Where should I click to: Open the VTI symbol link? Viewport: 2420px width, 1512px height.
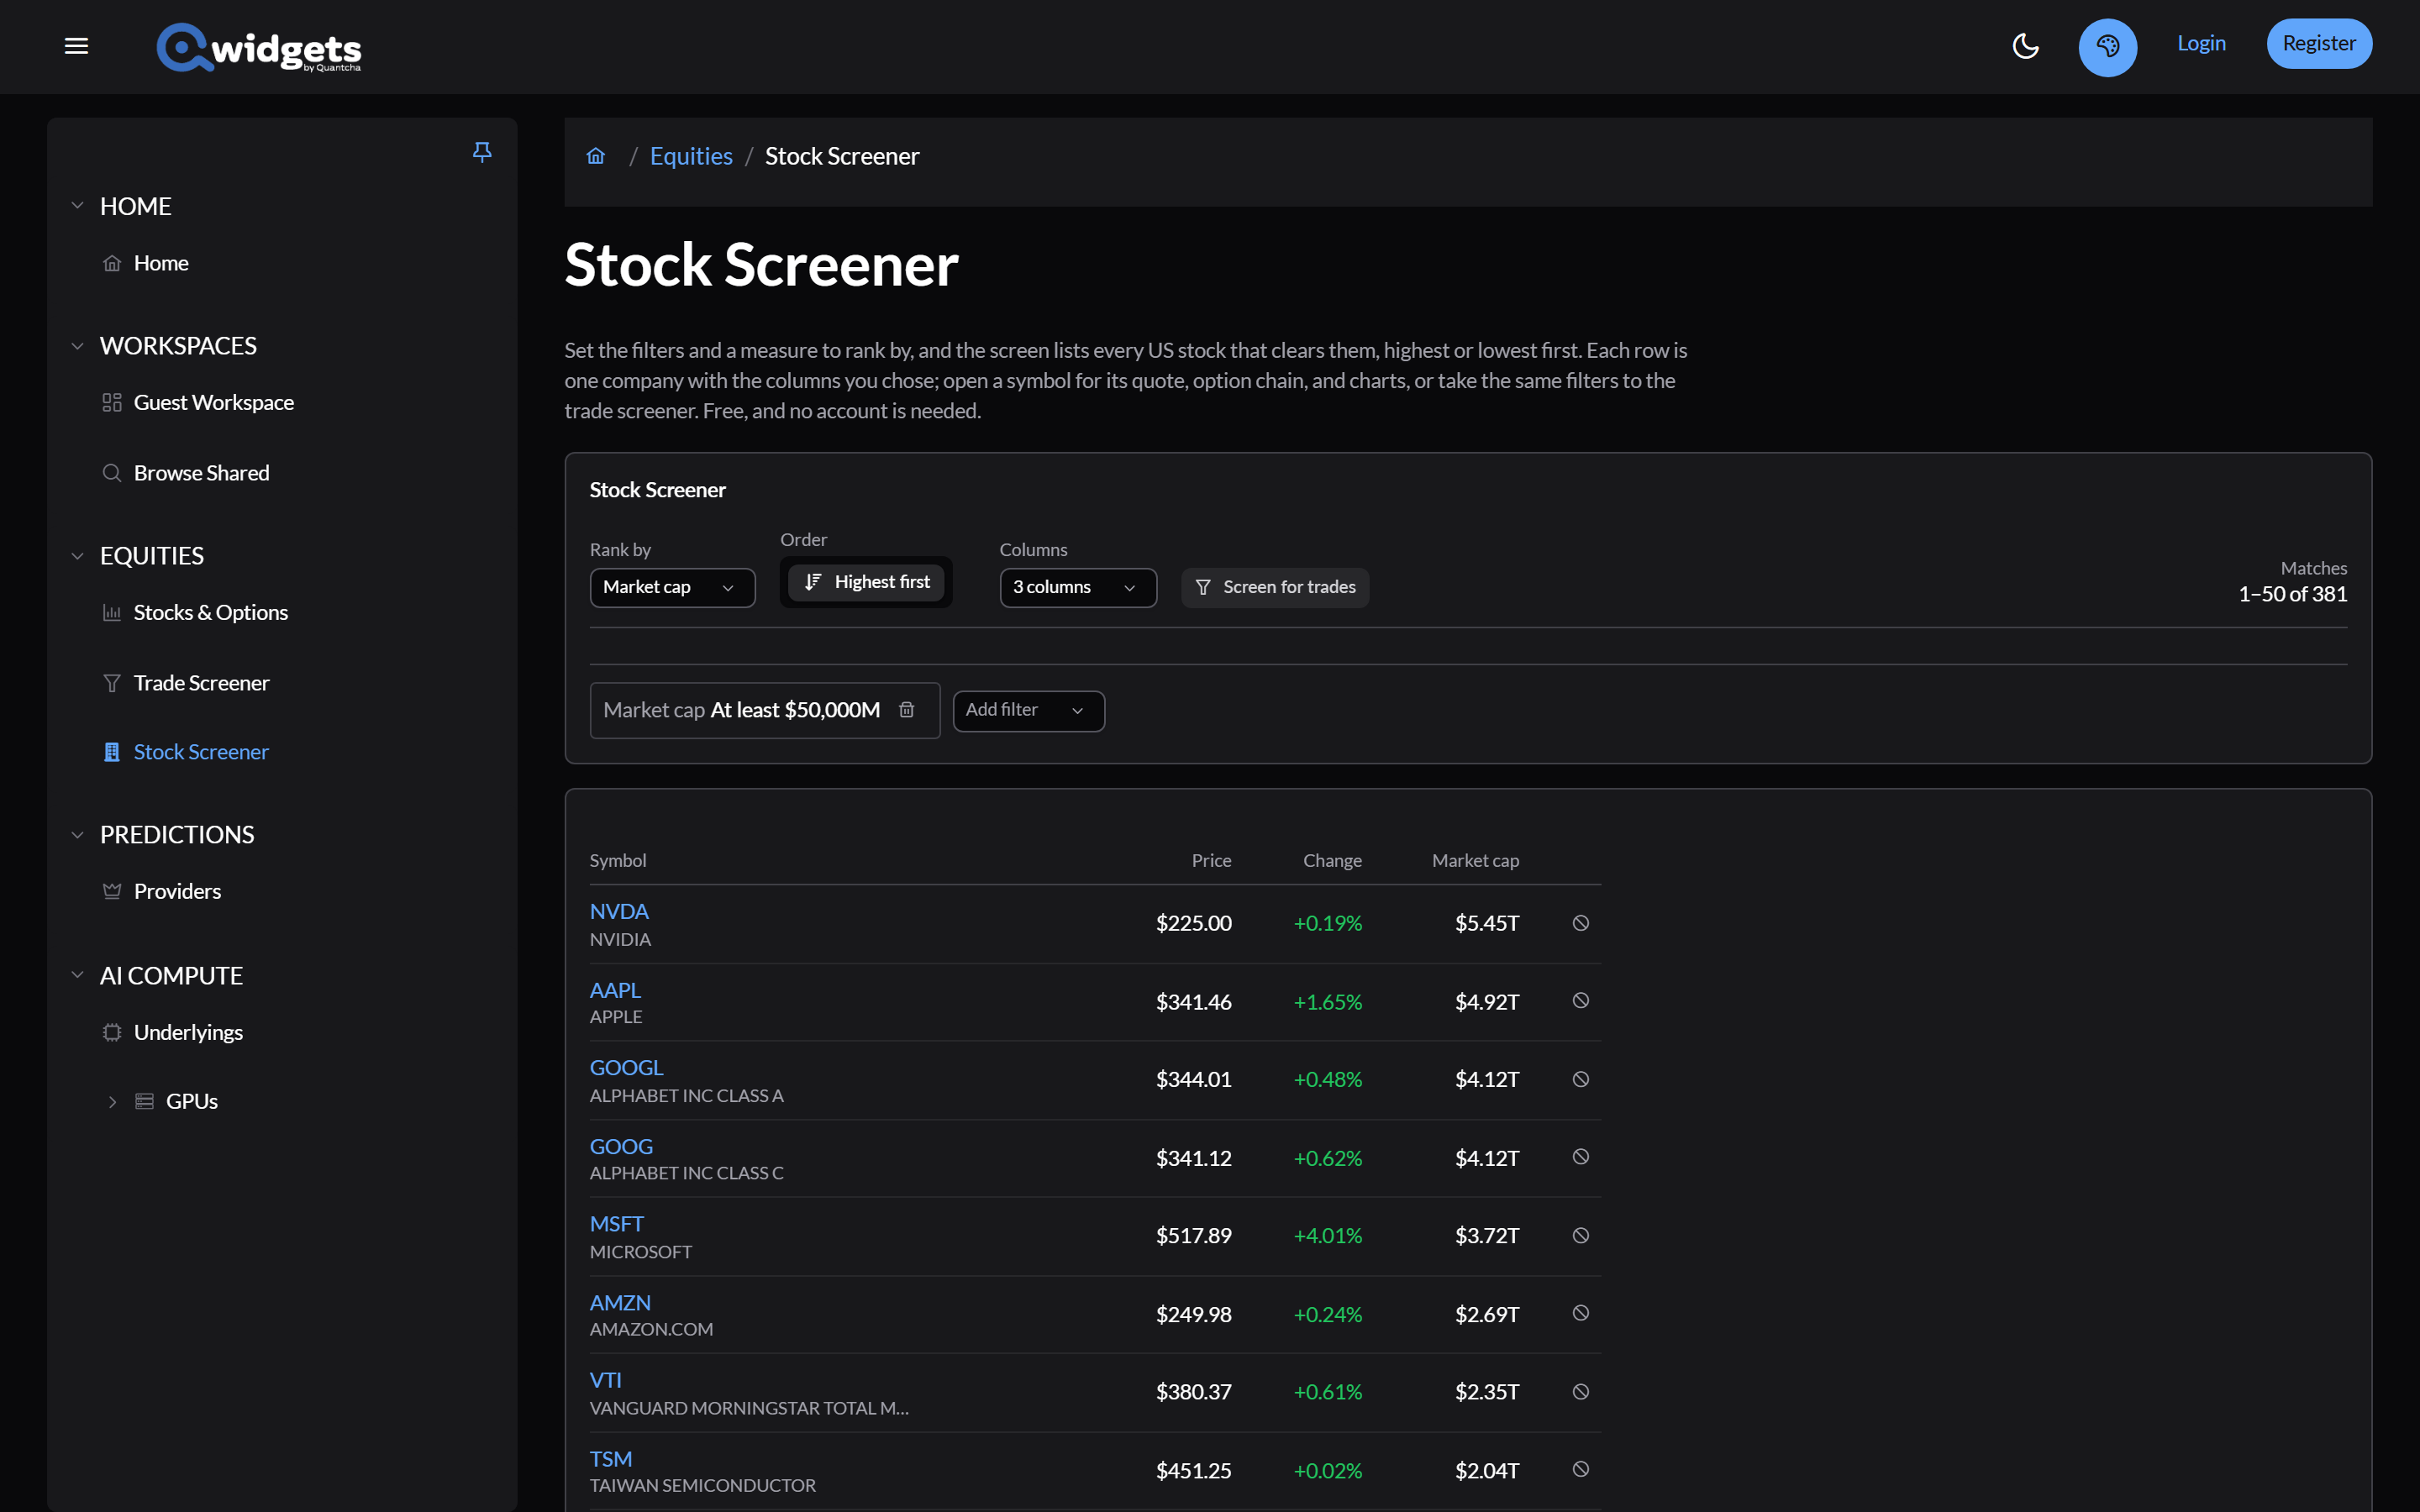(606, 1381)
